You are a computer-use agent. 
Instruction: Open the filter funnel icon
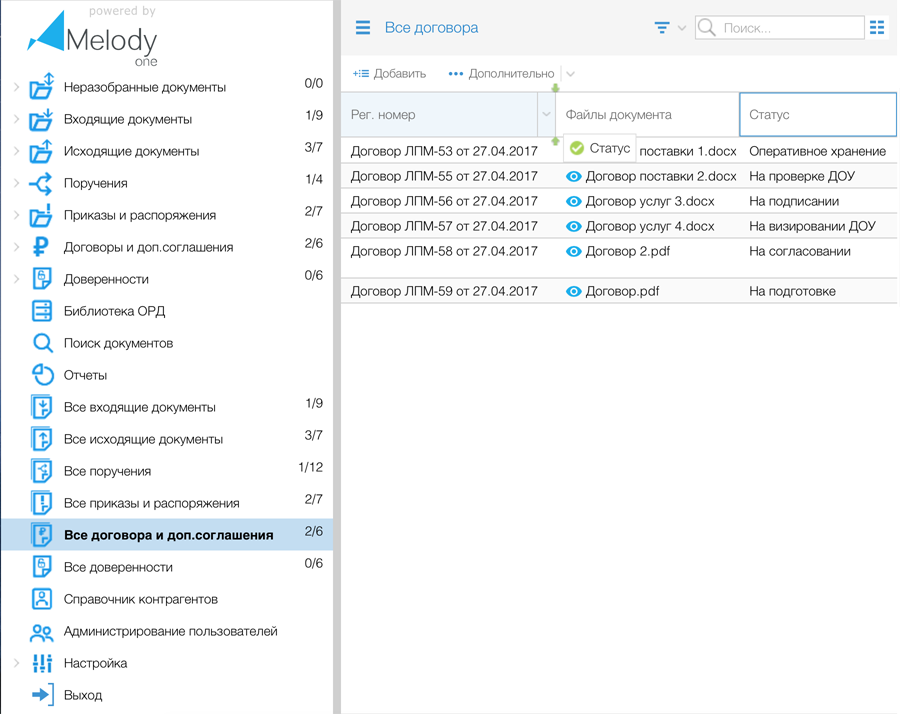[662, 28]
